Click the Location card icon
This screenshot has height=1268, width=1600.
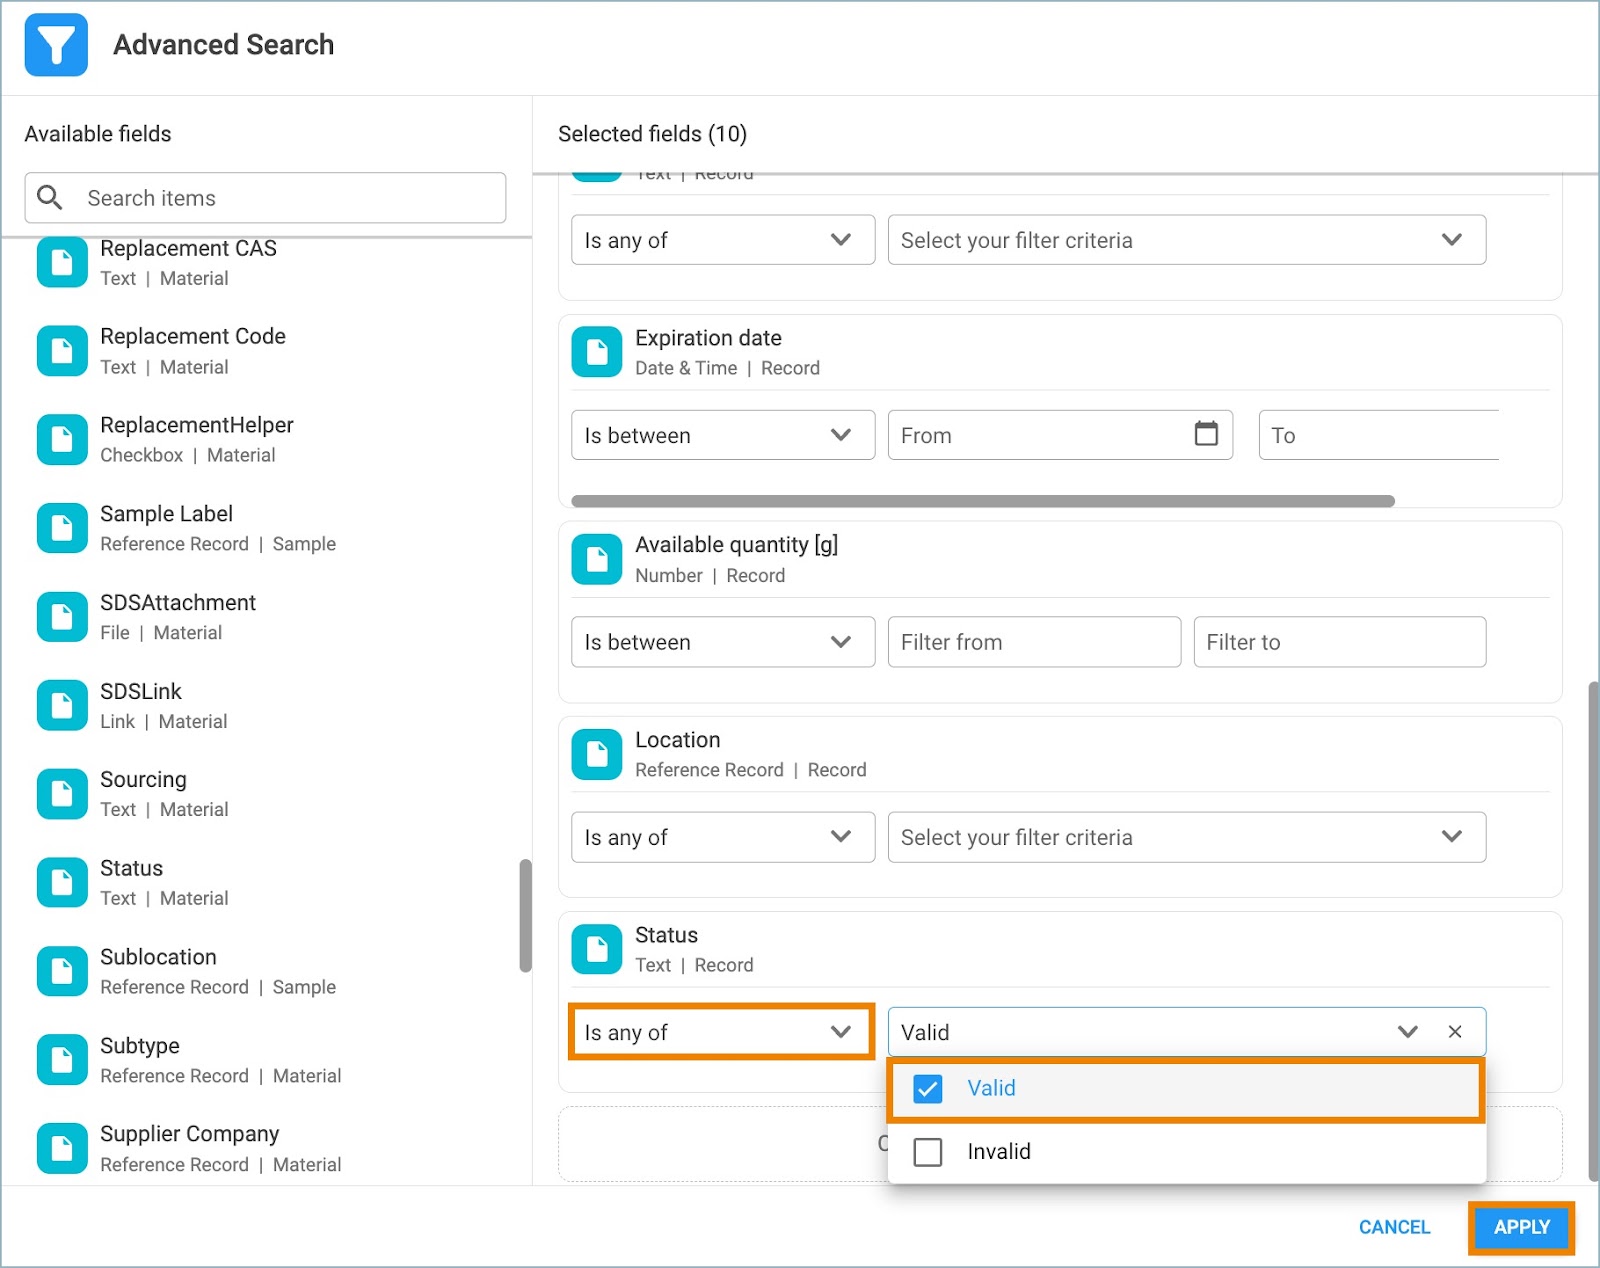pos(597,754)
